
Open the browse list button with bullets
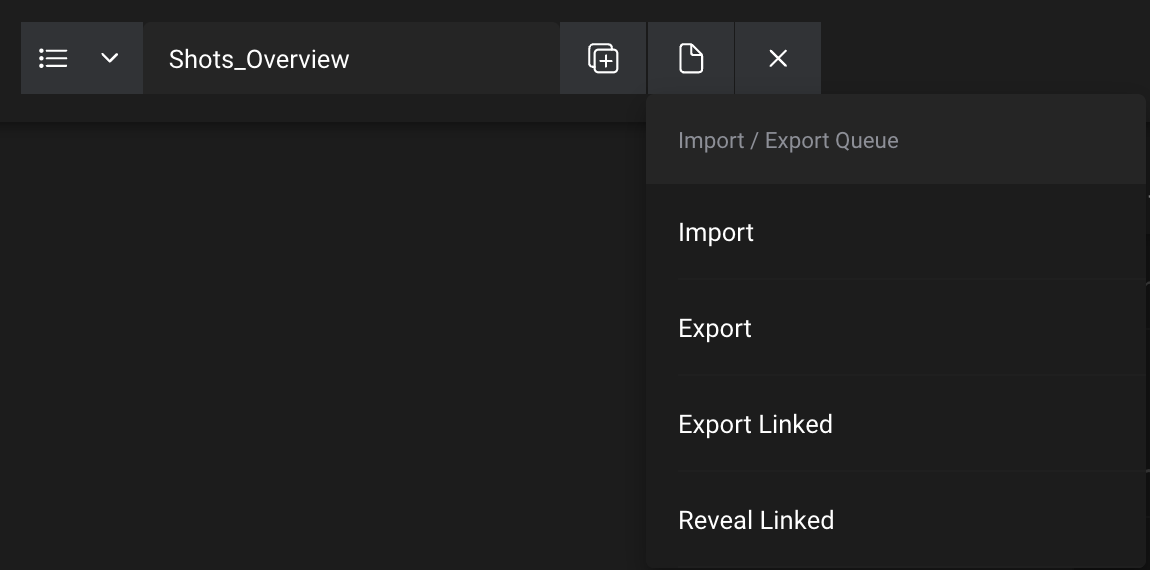(53, 59)
